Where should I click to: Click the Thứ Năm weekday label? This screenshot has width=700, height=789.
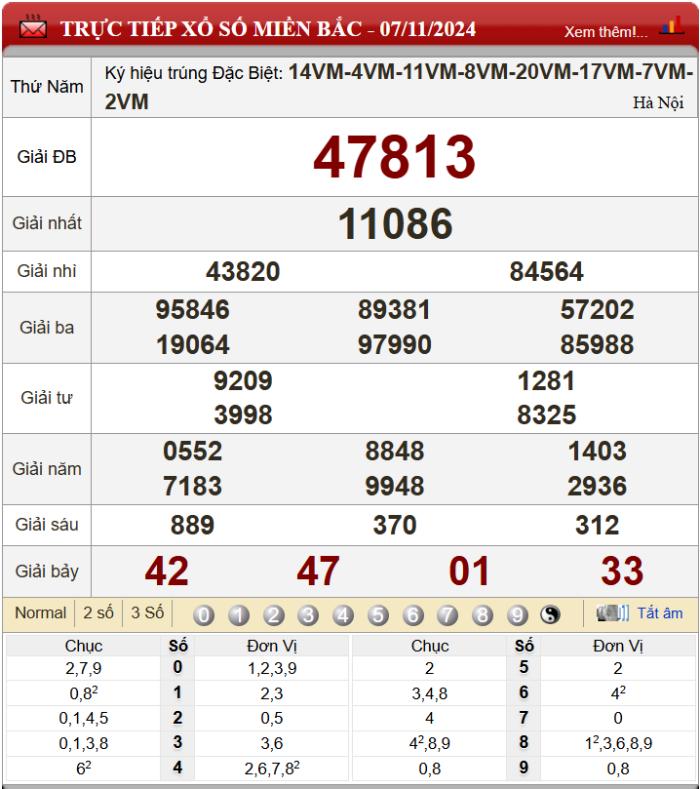(47, 87)
